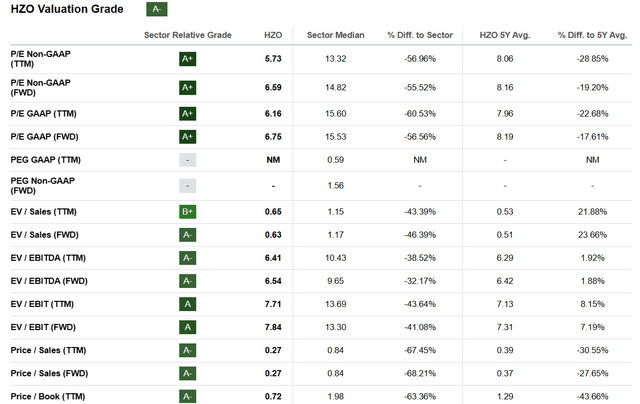Screen dimensions: 640x404
Task: Click the A- grade badge for Price / Book (TTM)
Action: pos(187,396)
